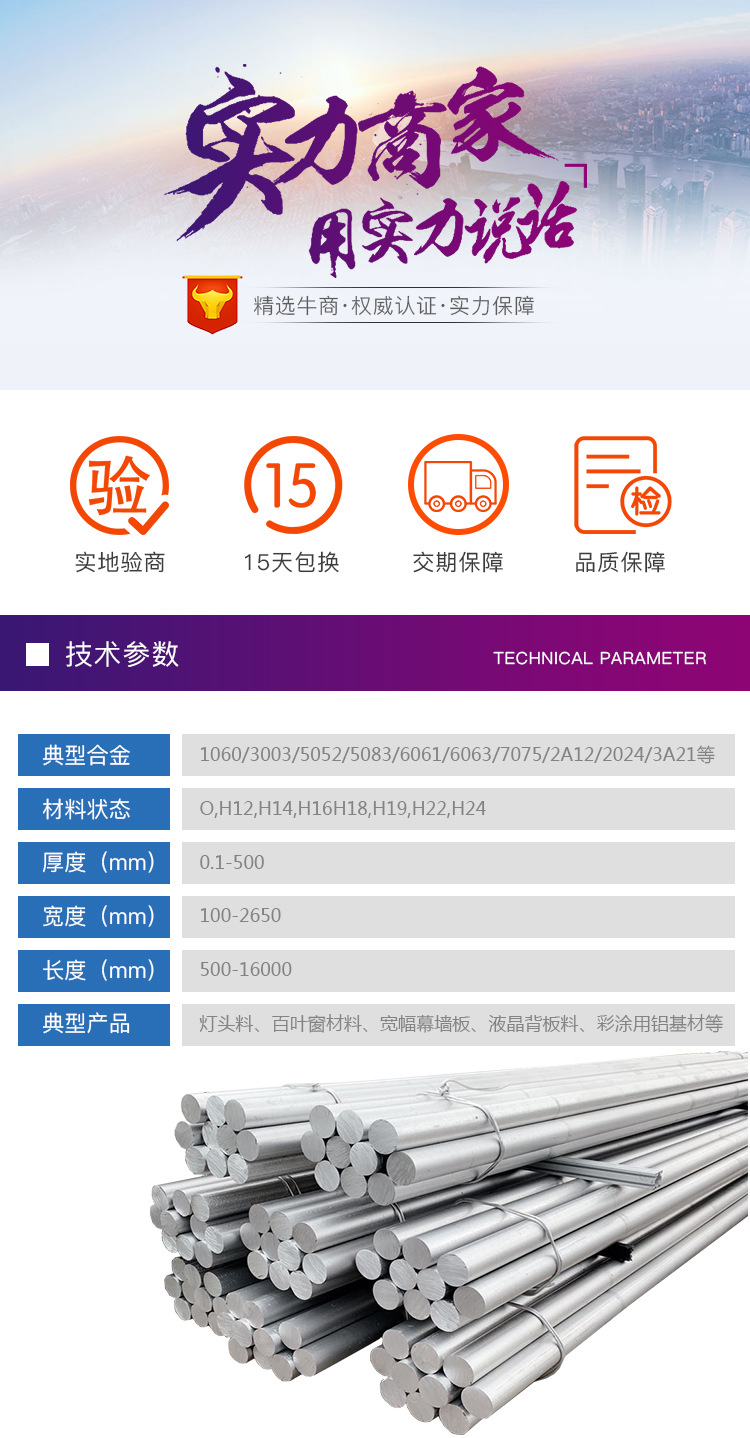This screenshot has height=1438, width=750.
Task: Click the orange 验 verification icon
Action: 120,485
